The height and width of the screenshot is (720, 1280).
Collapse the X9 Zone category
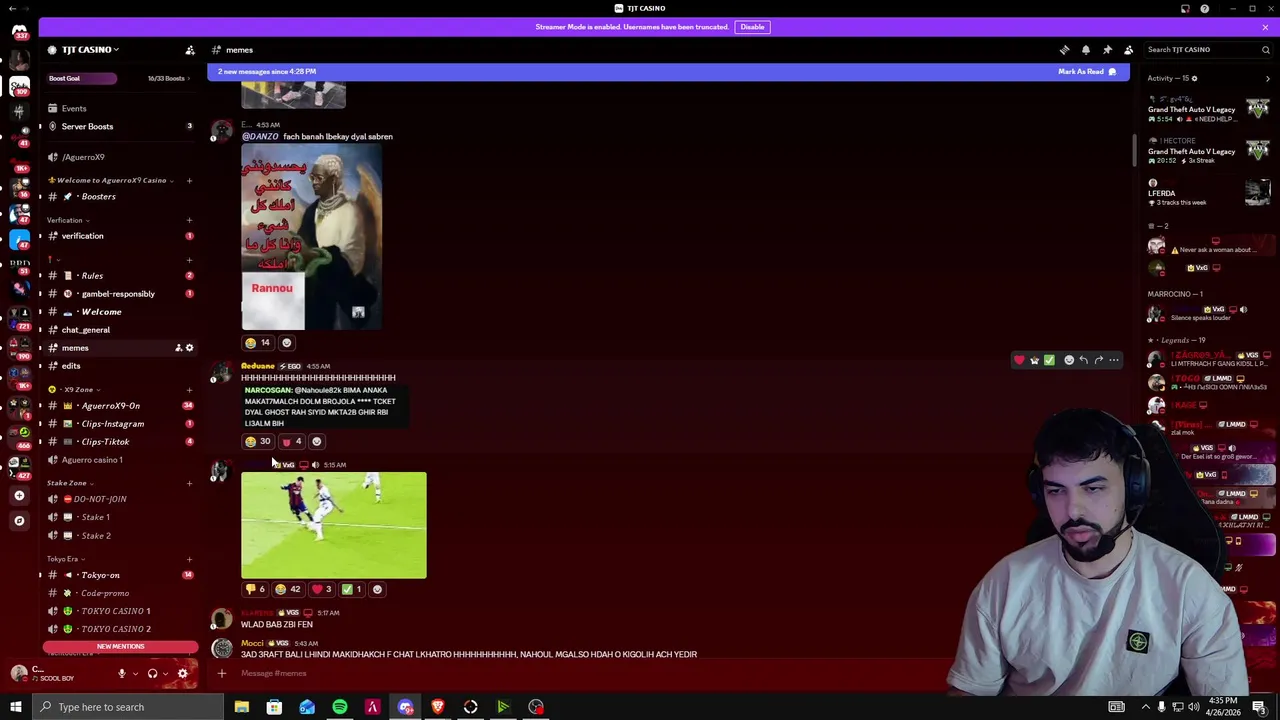click(x=75, y=389)
